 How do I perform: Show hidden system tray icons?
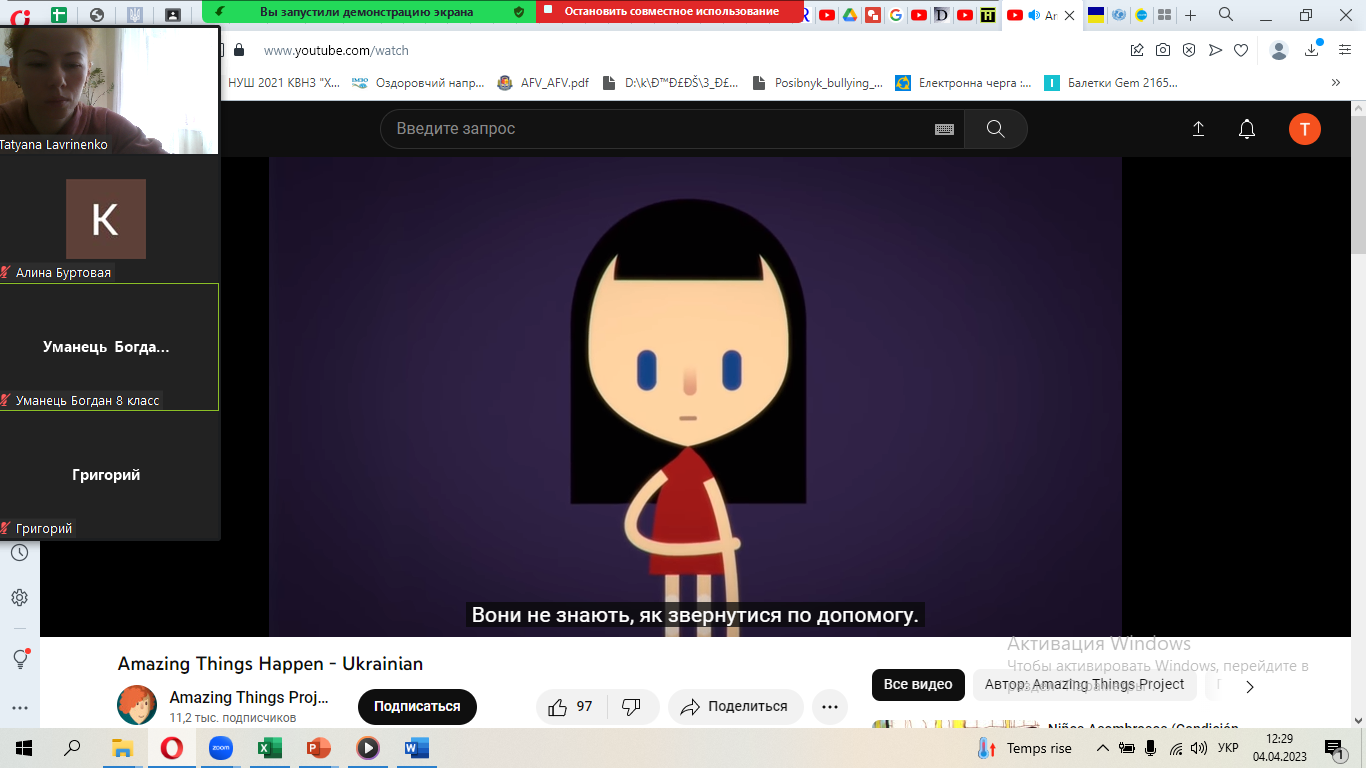pos(1102,748)
